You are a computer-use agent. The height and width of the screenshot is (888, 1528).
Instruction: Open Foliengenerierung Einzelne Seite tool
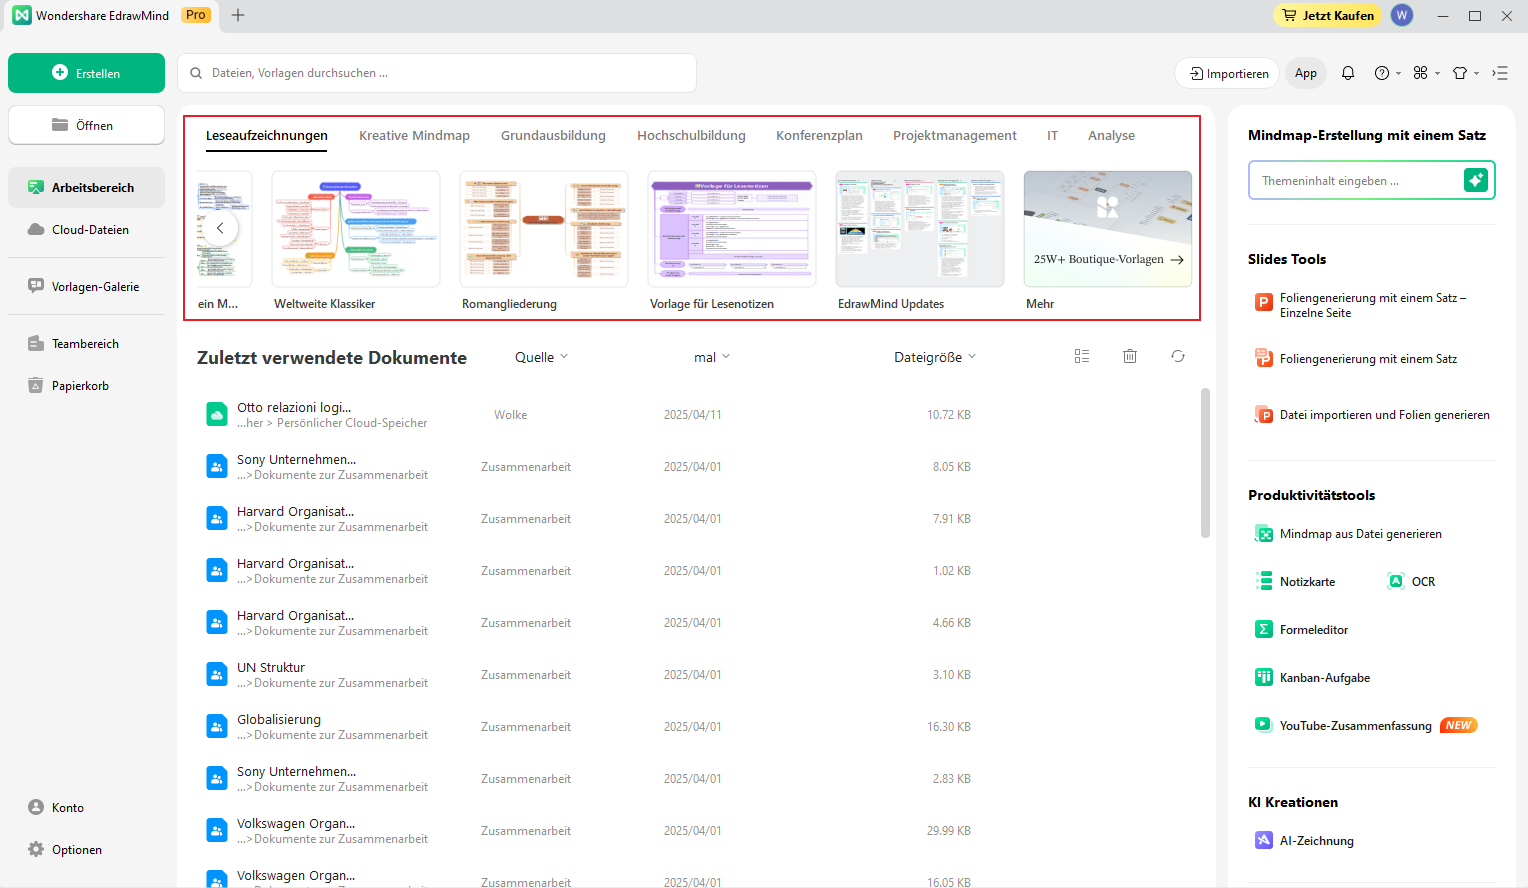coord(1361,305)
